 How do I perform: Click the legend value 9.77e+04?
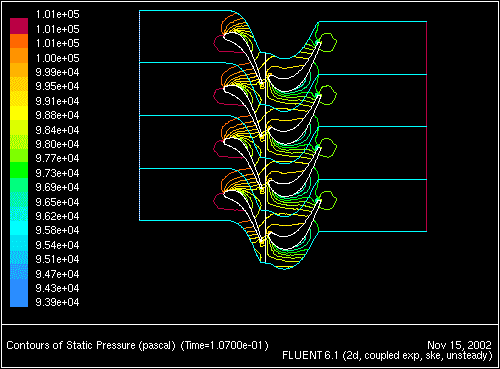(58, 158)
